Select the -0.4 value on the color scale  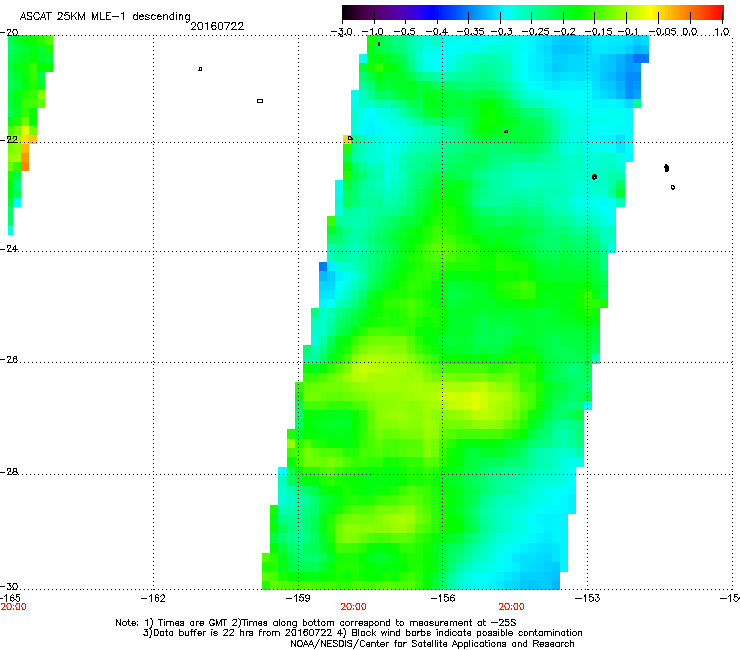(437, 32)
